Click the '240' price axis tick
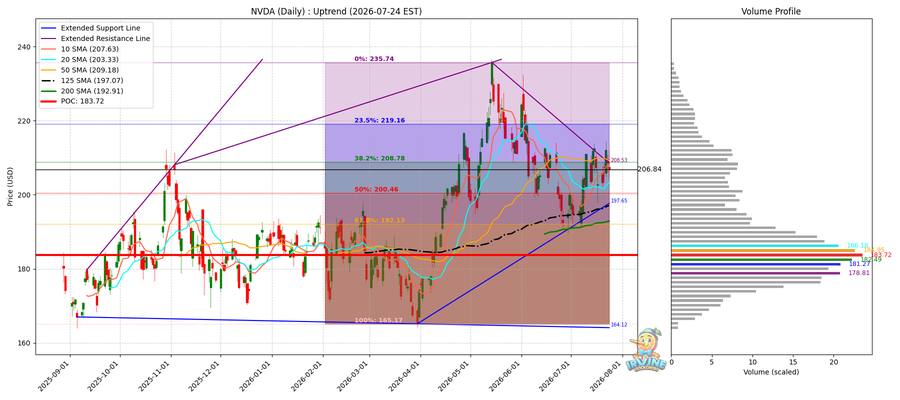The width and height of the screenshot is (900, 400). [24, 46]
